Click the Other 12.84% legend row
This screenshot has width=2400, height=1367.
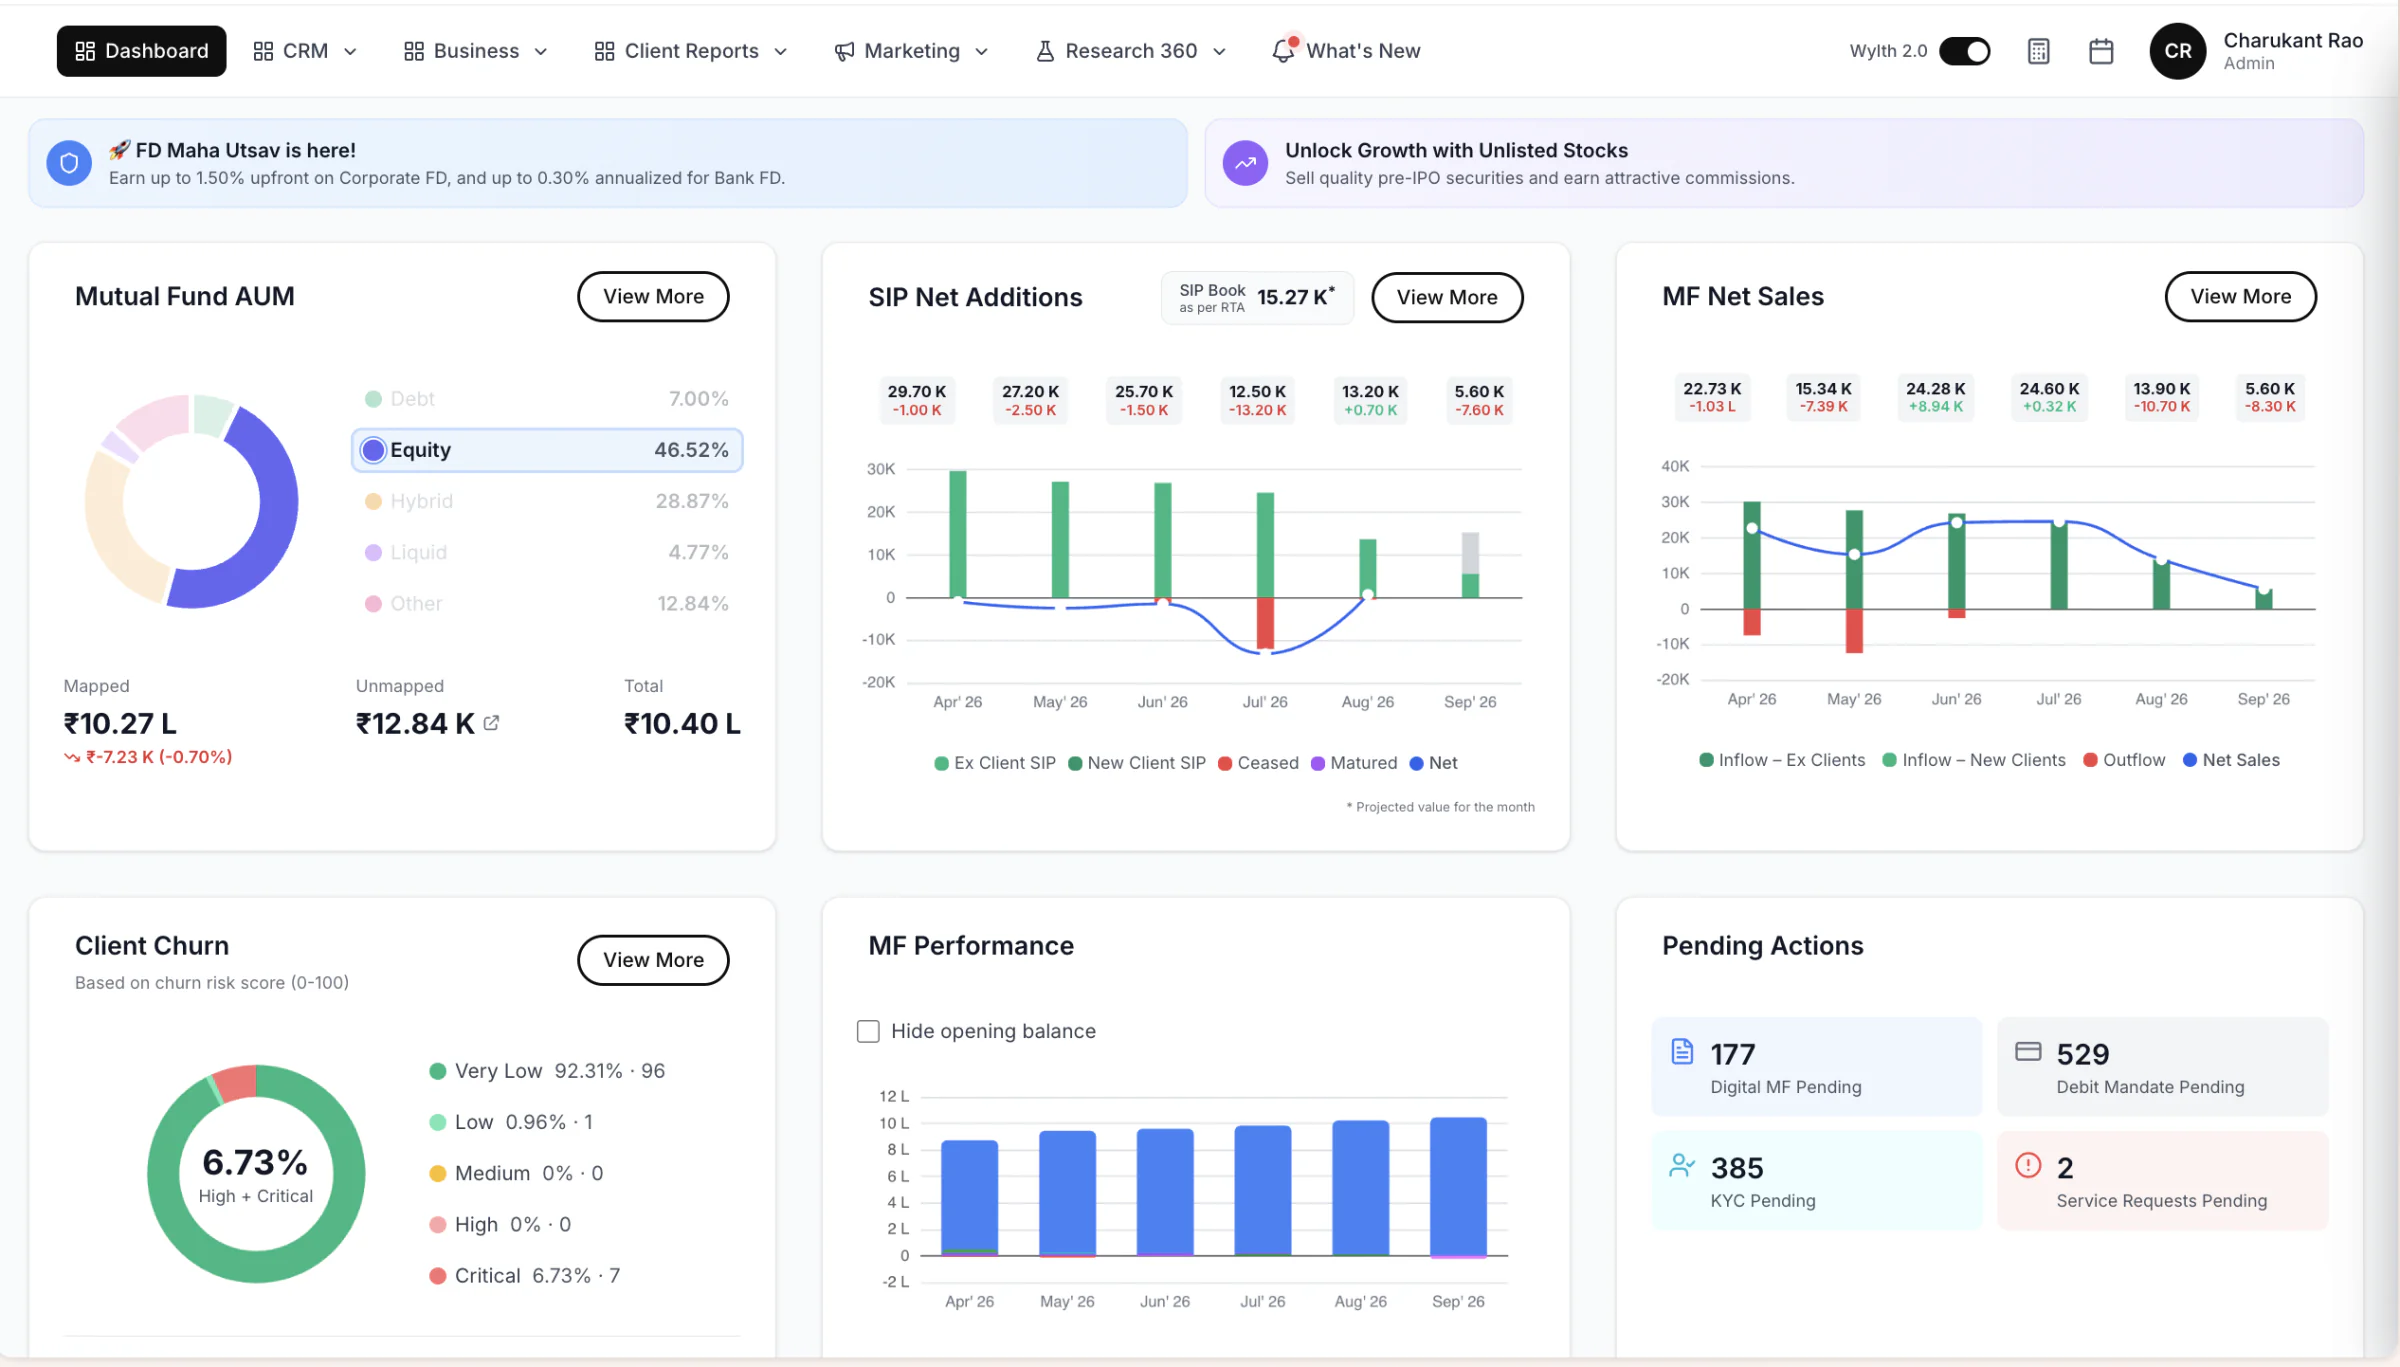coord(547,603)
